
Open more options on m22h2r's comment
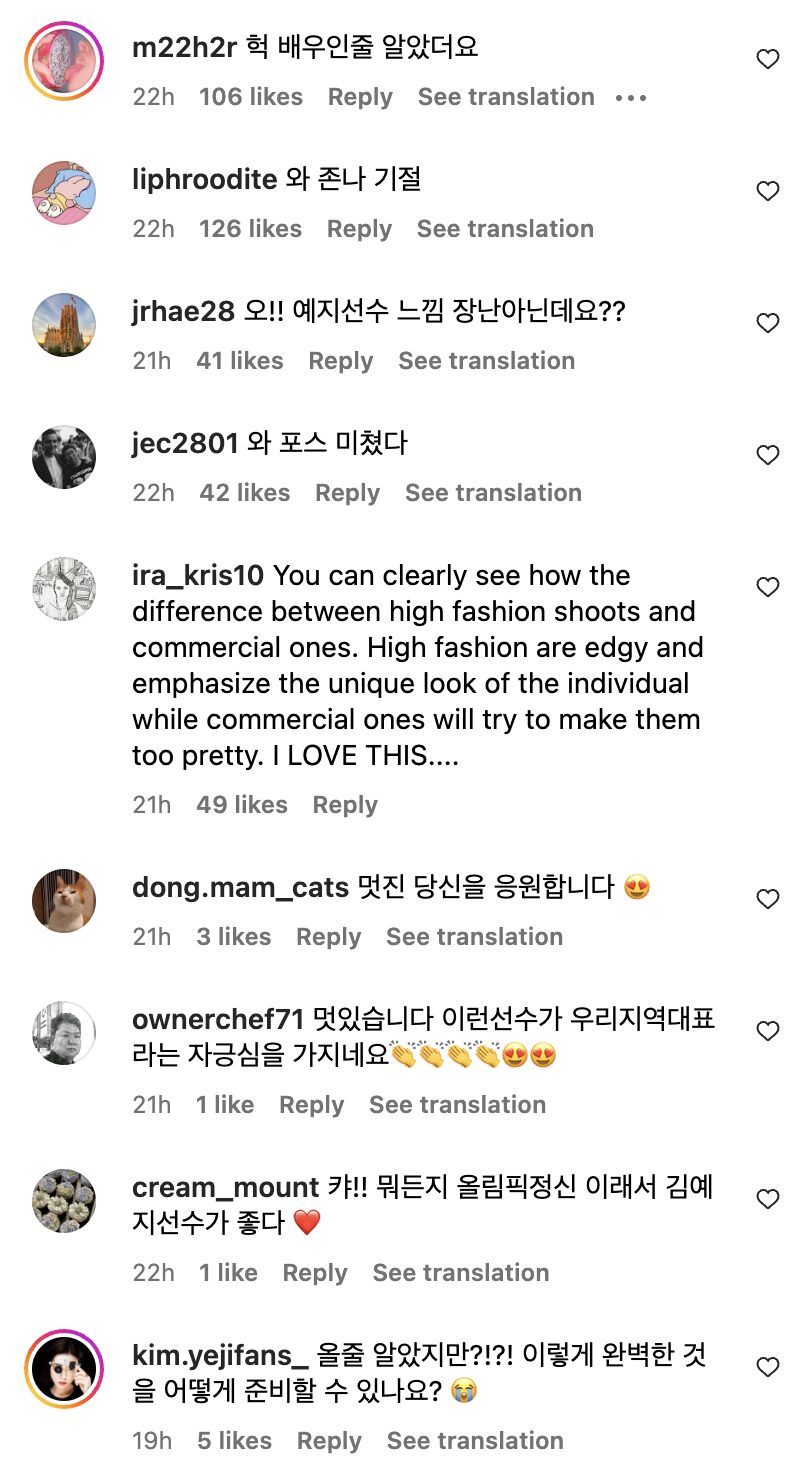(x=631, y=98)
